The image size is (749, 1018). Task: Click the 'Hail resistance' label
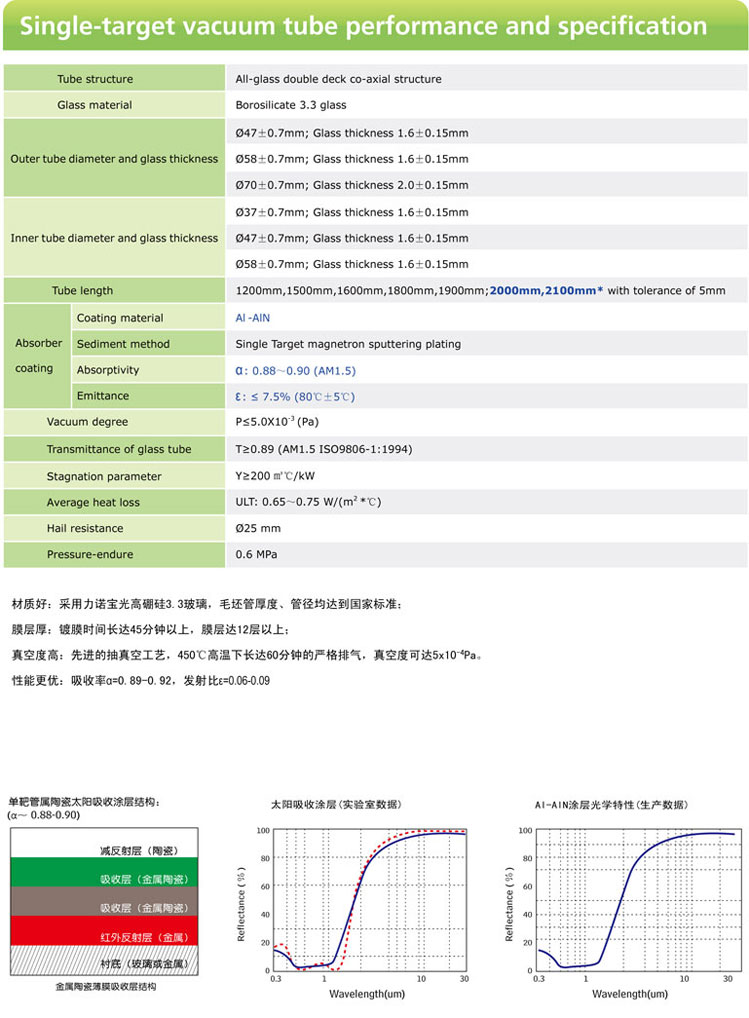tap(84, 528)
